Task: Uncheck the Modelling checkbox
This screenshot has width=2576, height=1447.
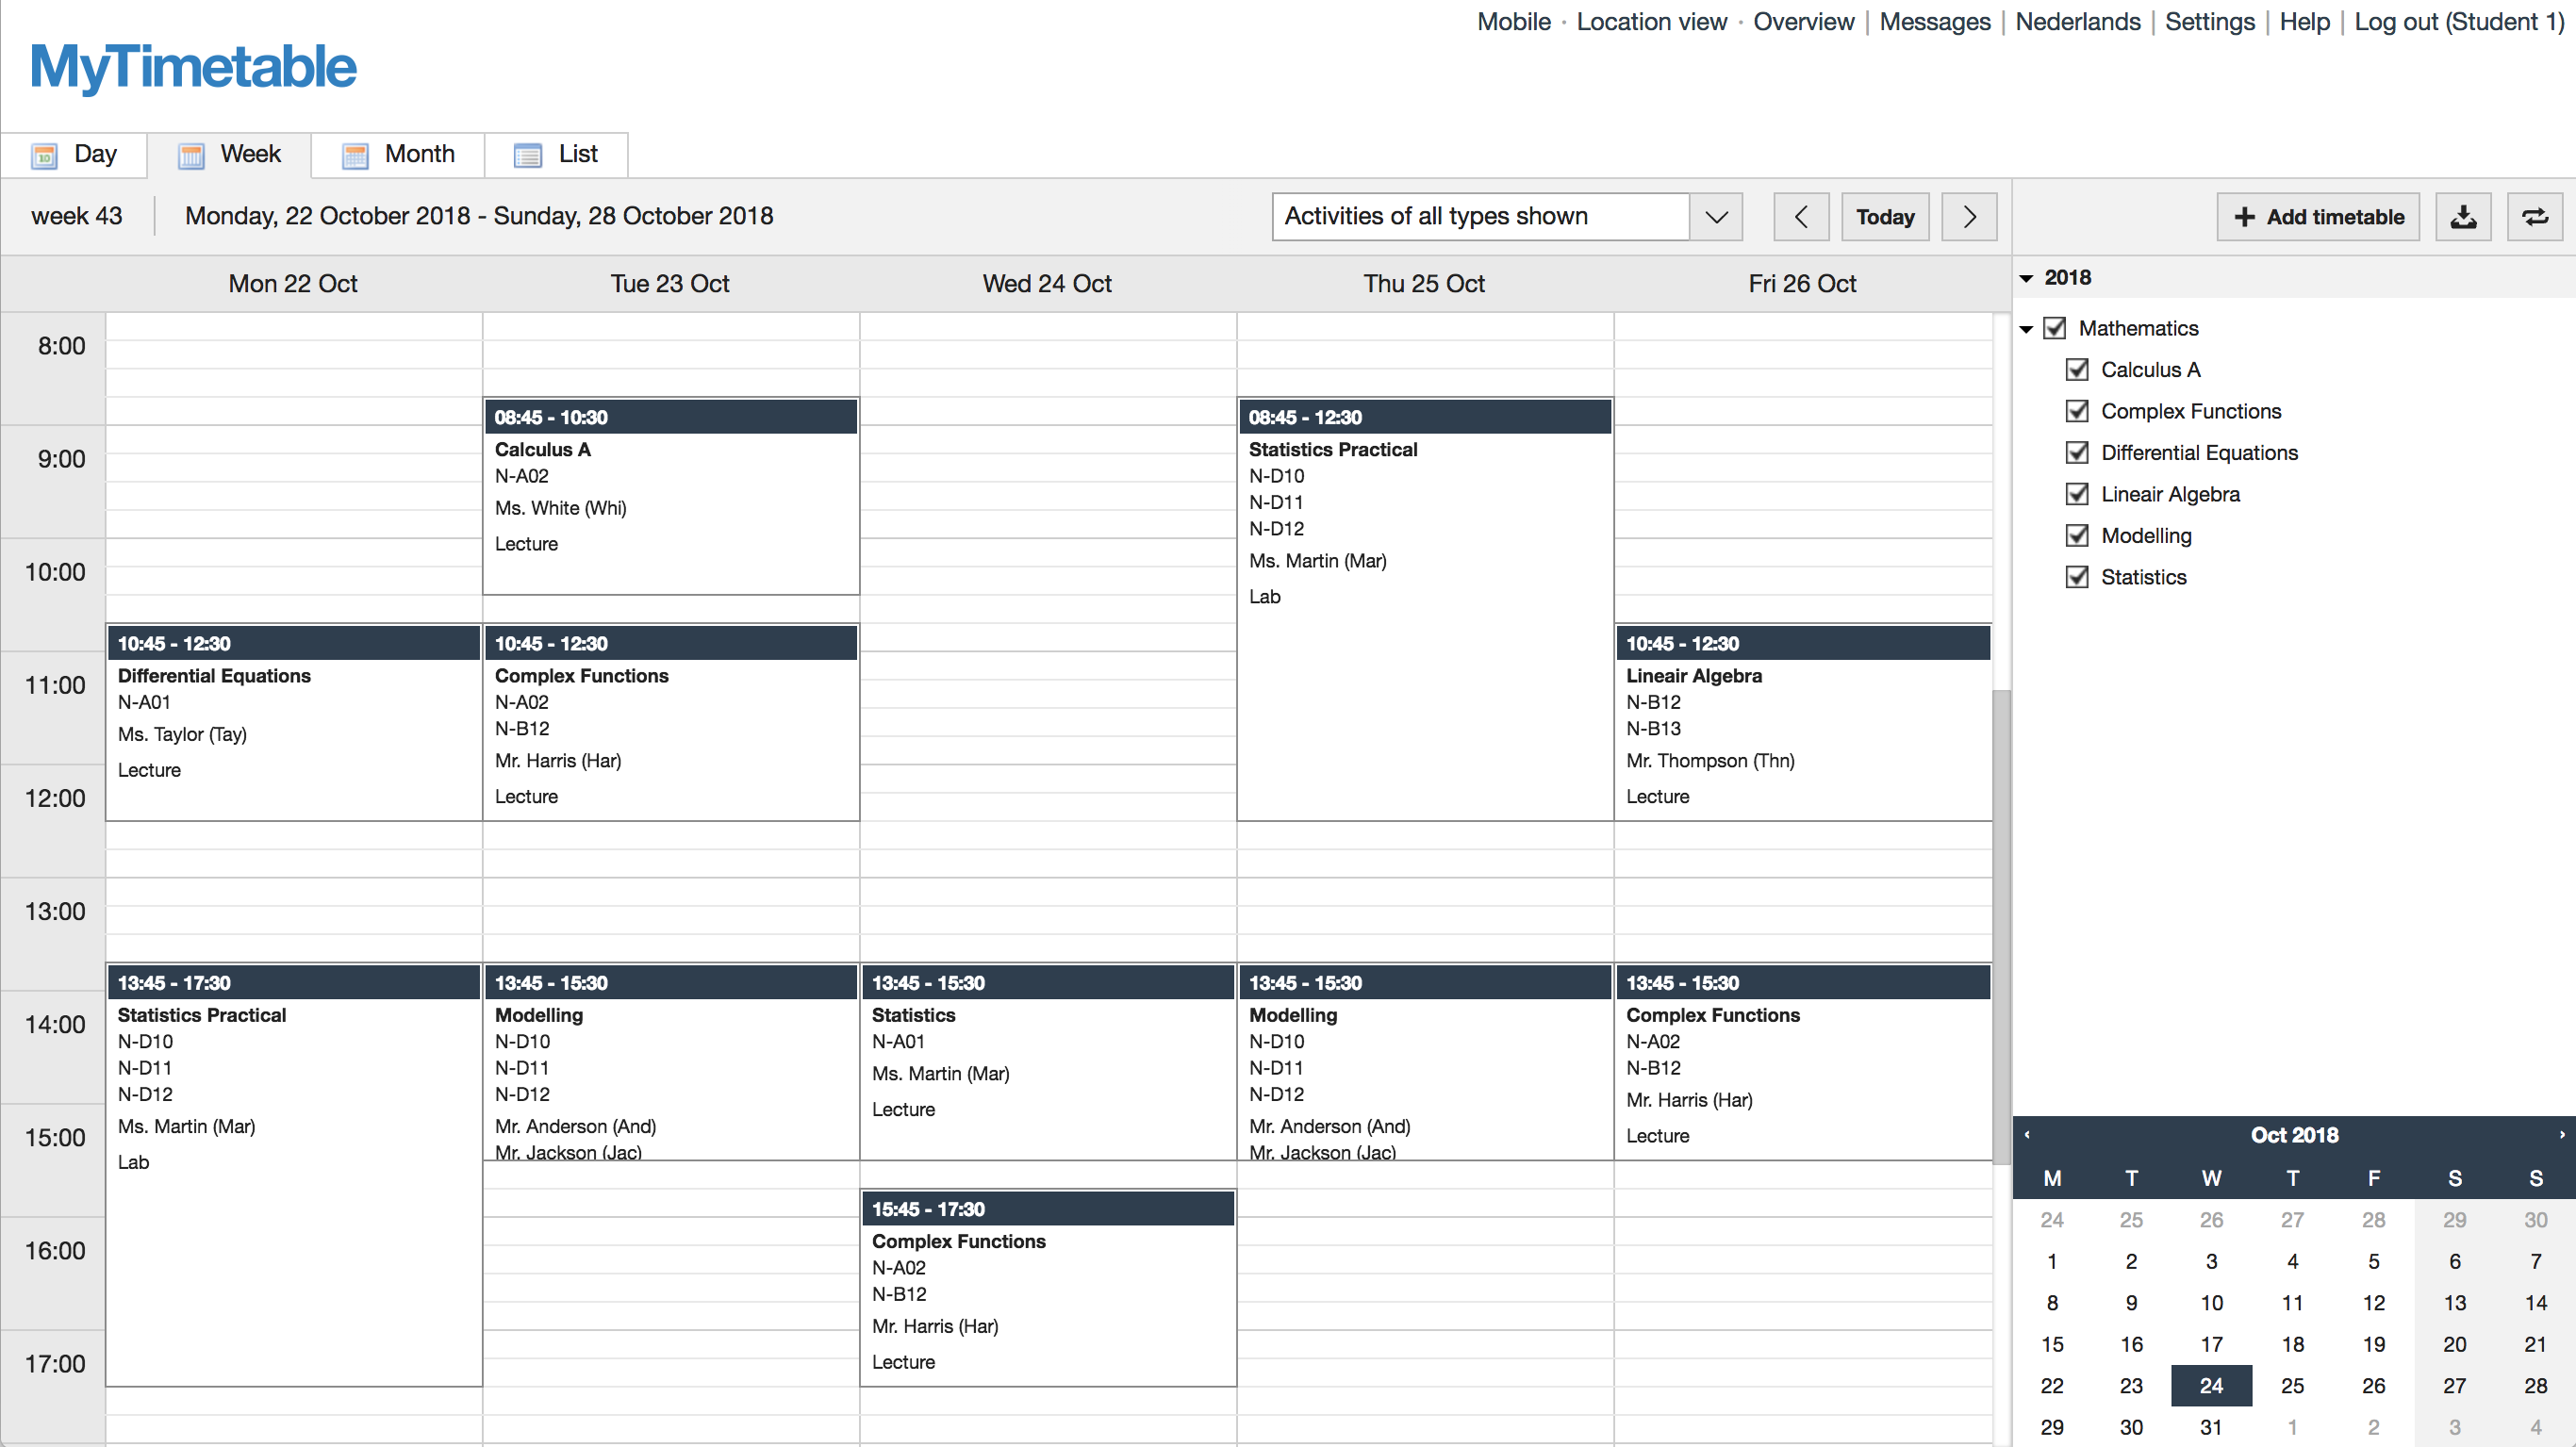Action: coord(2078,535)
